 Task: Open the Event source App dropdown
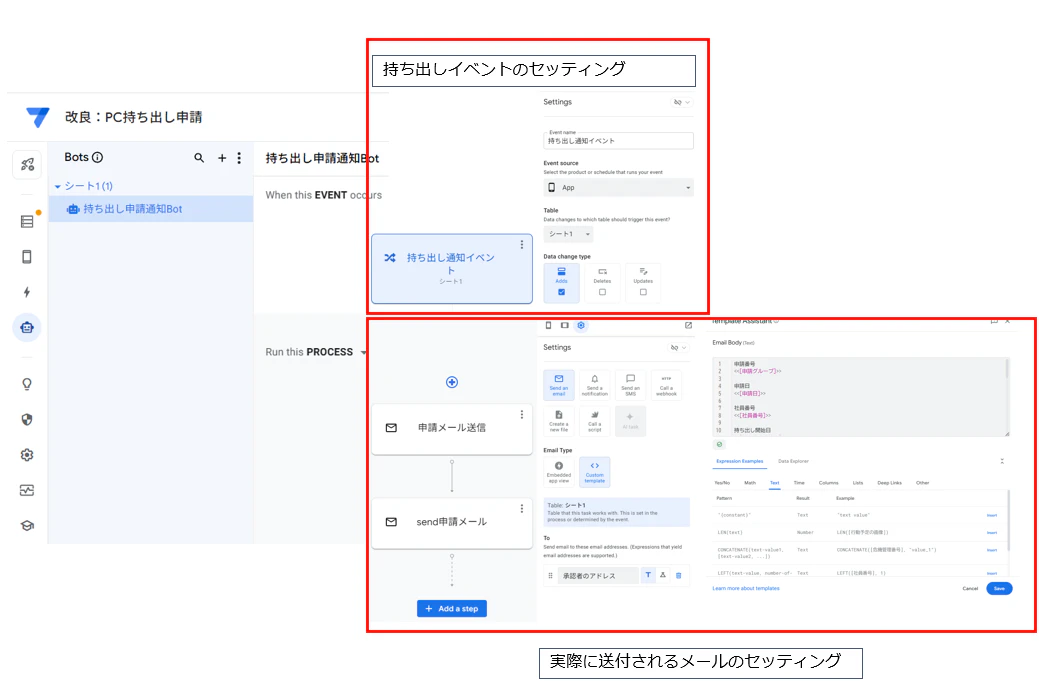coord(618,187)
